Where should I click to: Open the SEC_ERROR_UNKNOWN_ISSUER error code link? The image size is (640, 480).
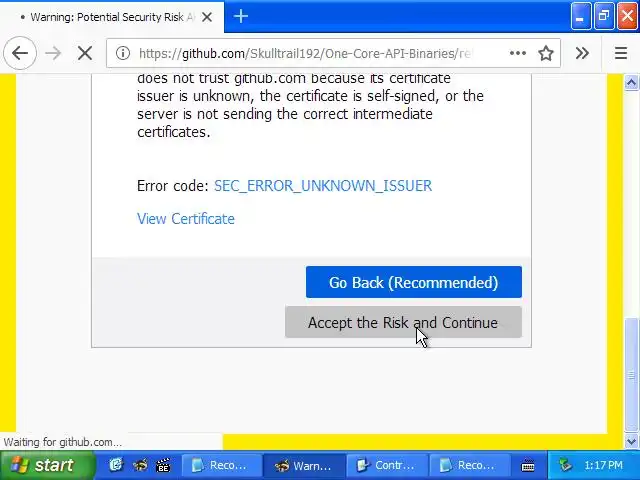point(323,186)
